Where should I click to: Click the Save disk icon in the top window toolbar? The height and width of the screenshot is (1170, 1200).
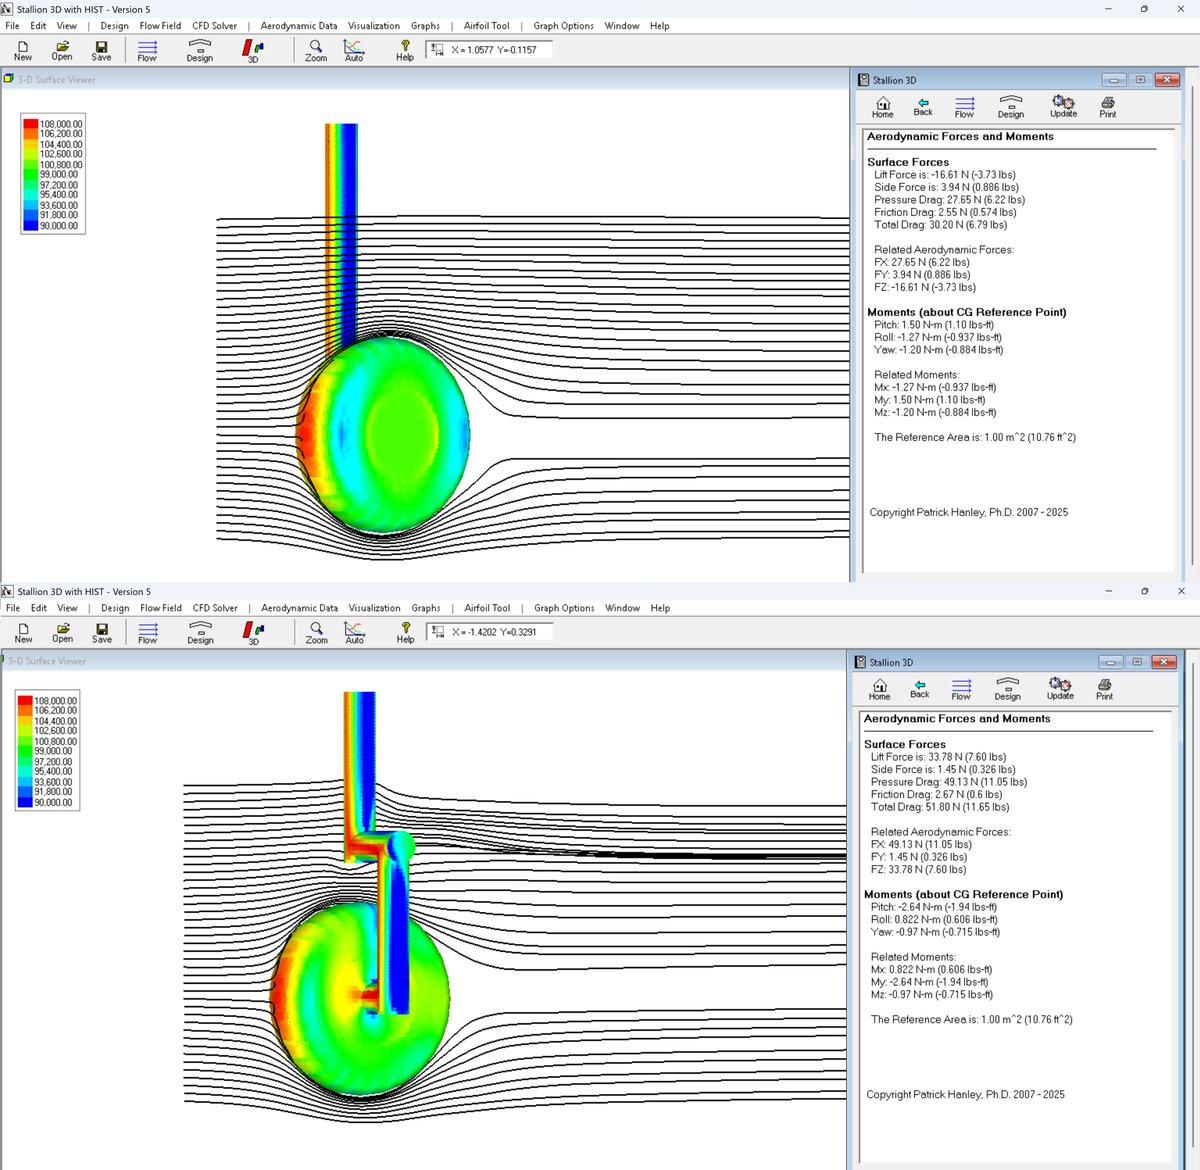point(101,50)
